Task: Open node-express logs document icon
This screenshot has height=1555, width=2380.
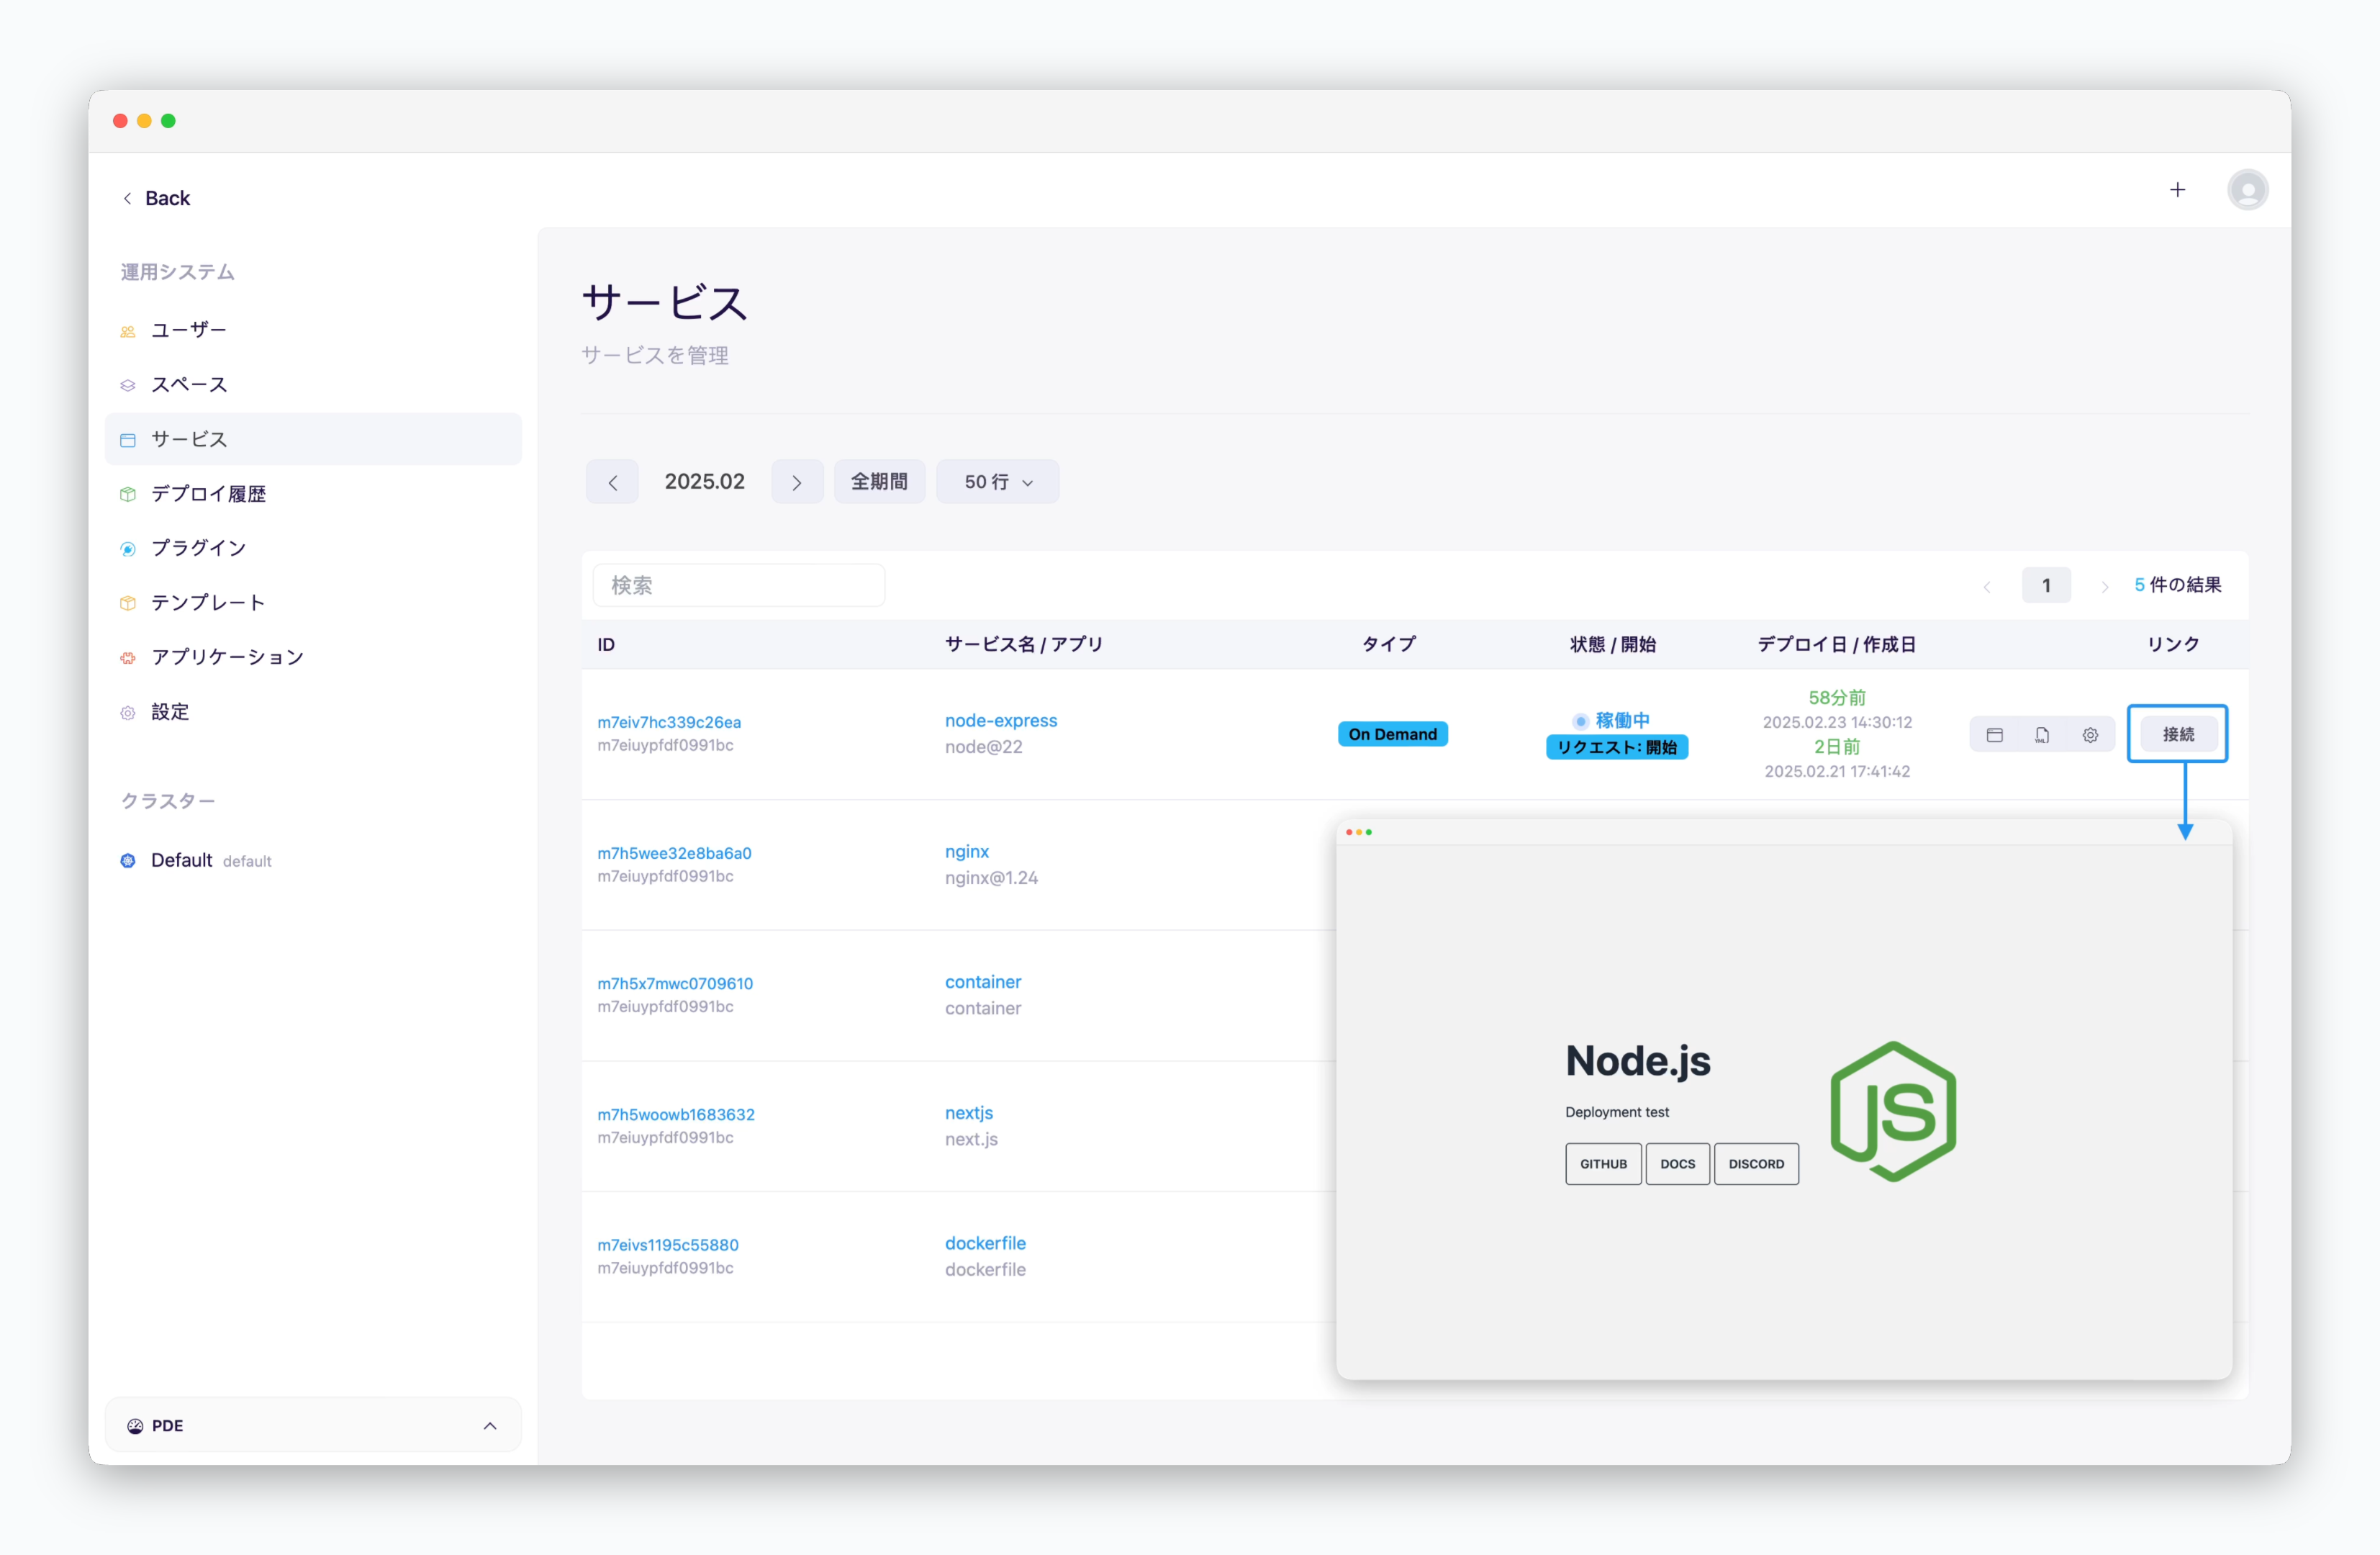Action: click(x=2042, y=735)
